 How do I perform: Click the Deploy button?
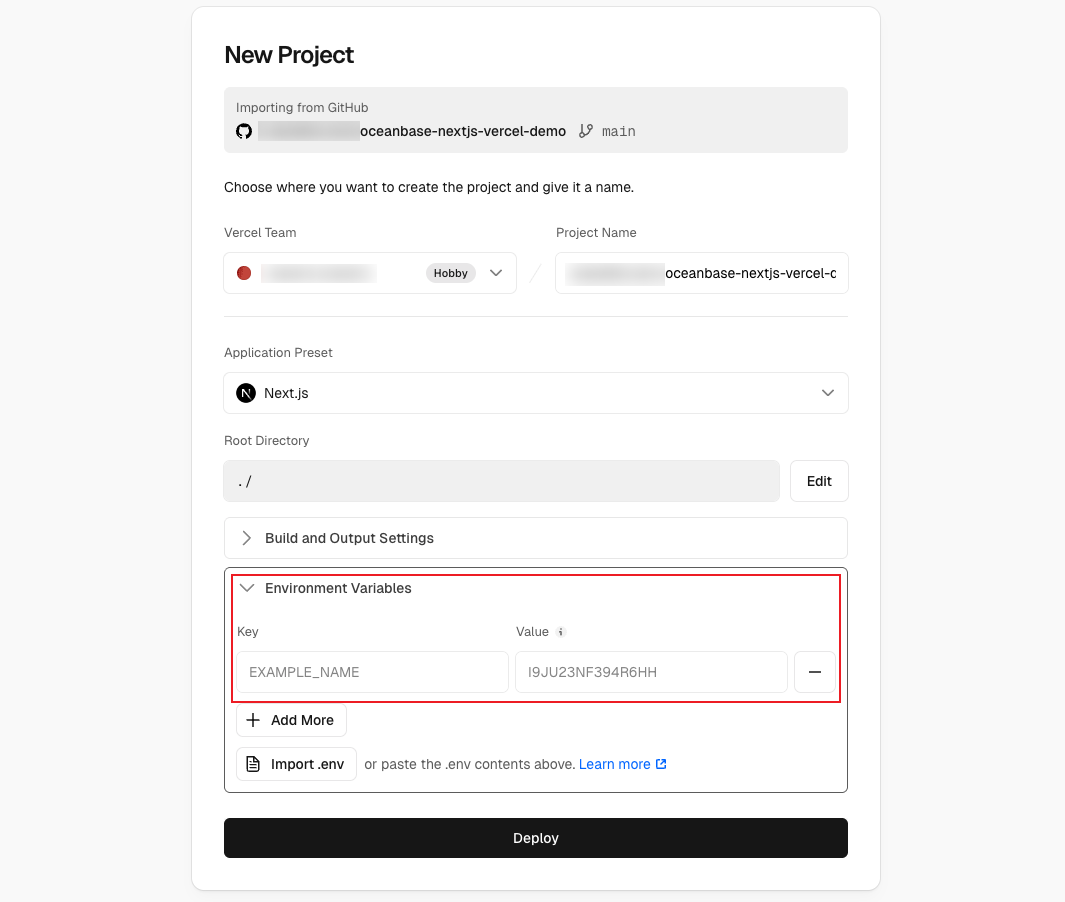point(536,838)
